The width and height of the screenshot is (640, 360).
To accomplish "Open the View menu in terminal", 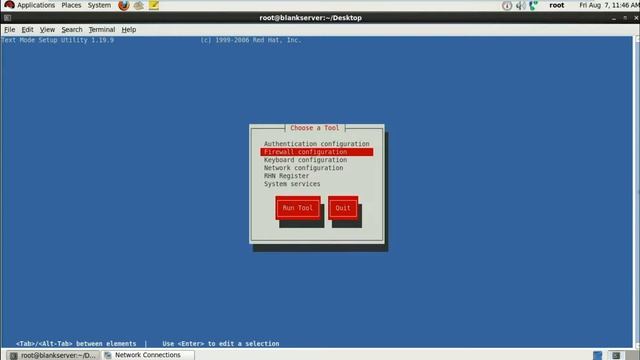I will pos(47,29).
